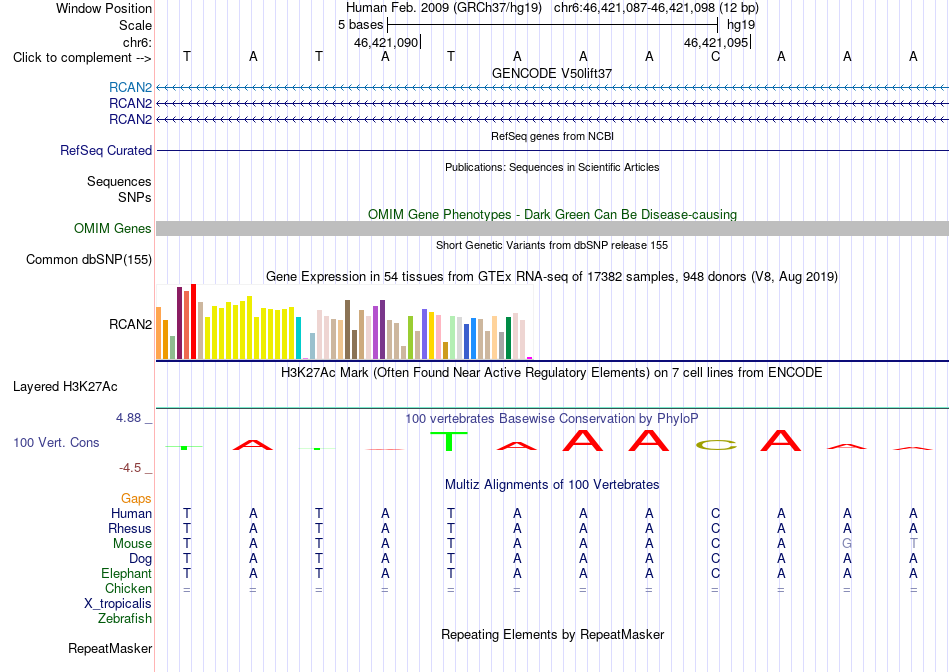Click the Mouse species label
This screenshot has height=672, width=950.
132,544
